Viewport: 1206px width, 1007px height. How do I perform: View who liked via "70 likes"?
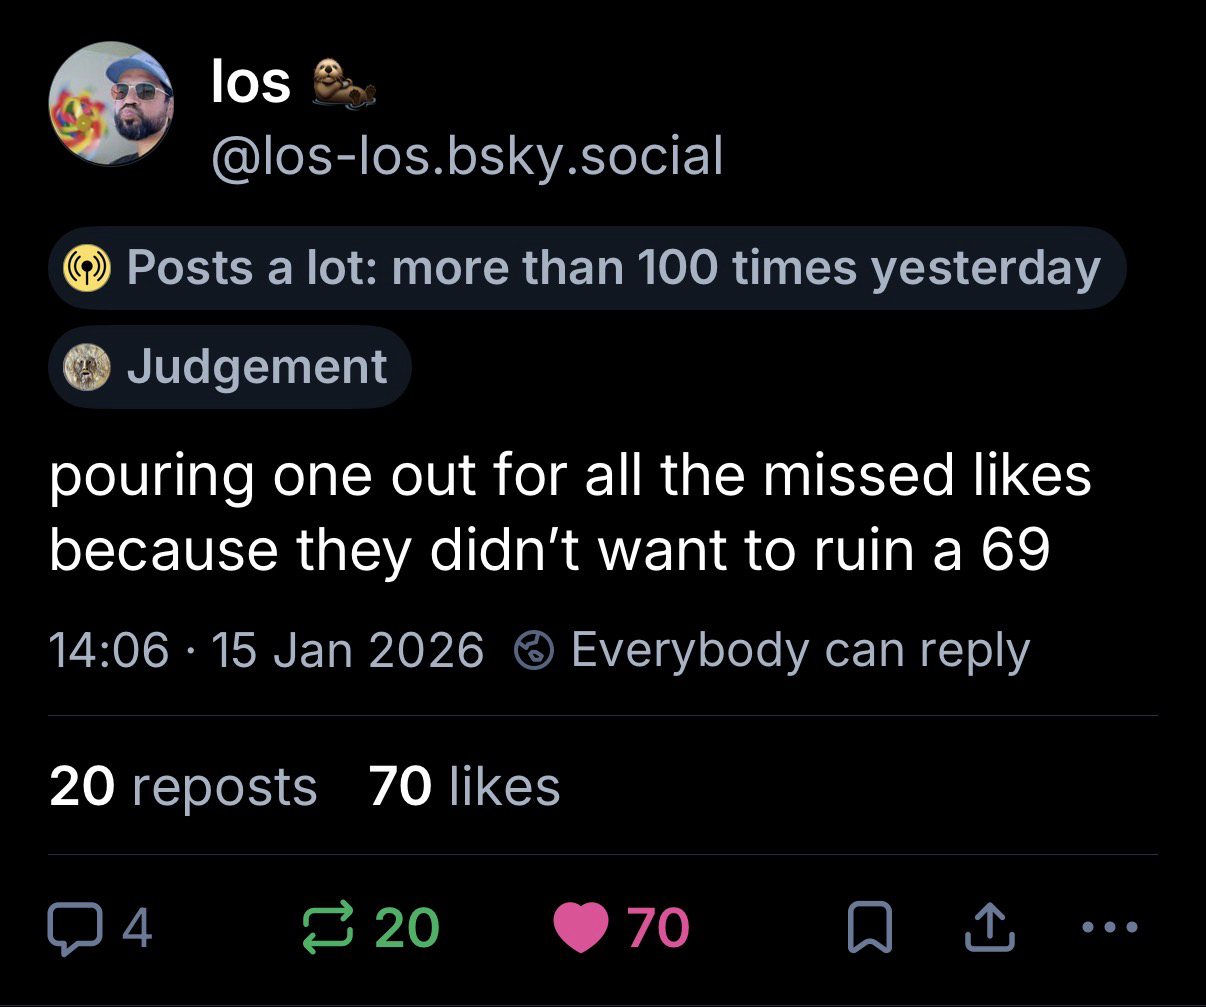click(464, 786)
